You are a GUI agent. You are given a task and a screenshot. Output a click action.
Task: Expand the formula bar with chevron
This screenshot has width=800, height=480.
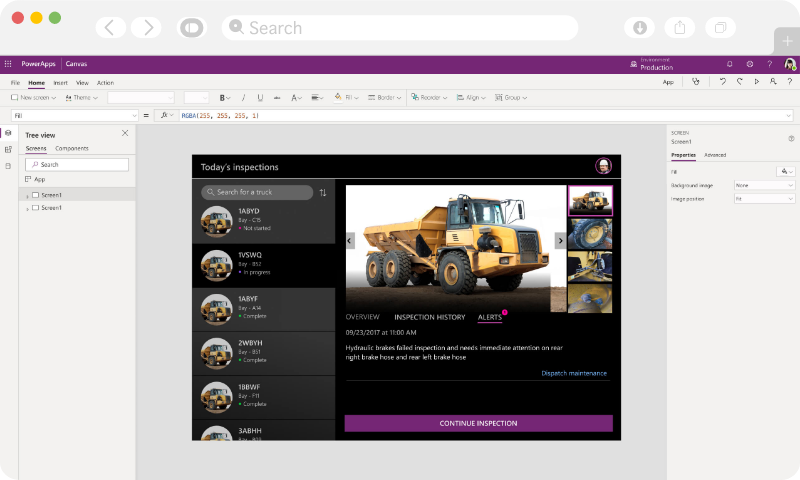click(x=788, y=116)
